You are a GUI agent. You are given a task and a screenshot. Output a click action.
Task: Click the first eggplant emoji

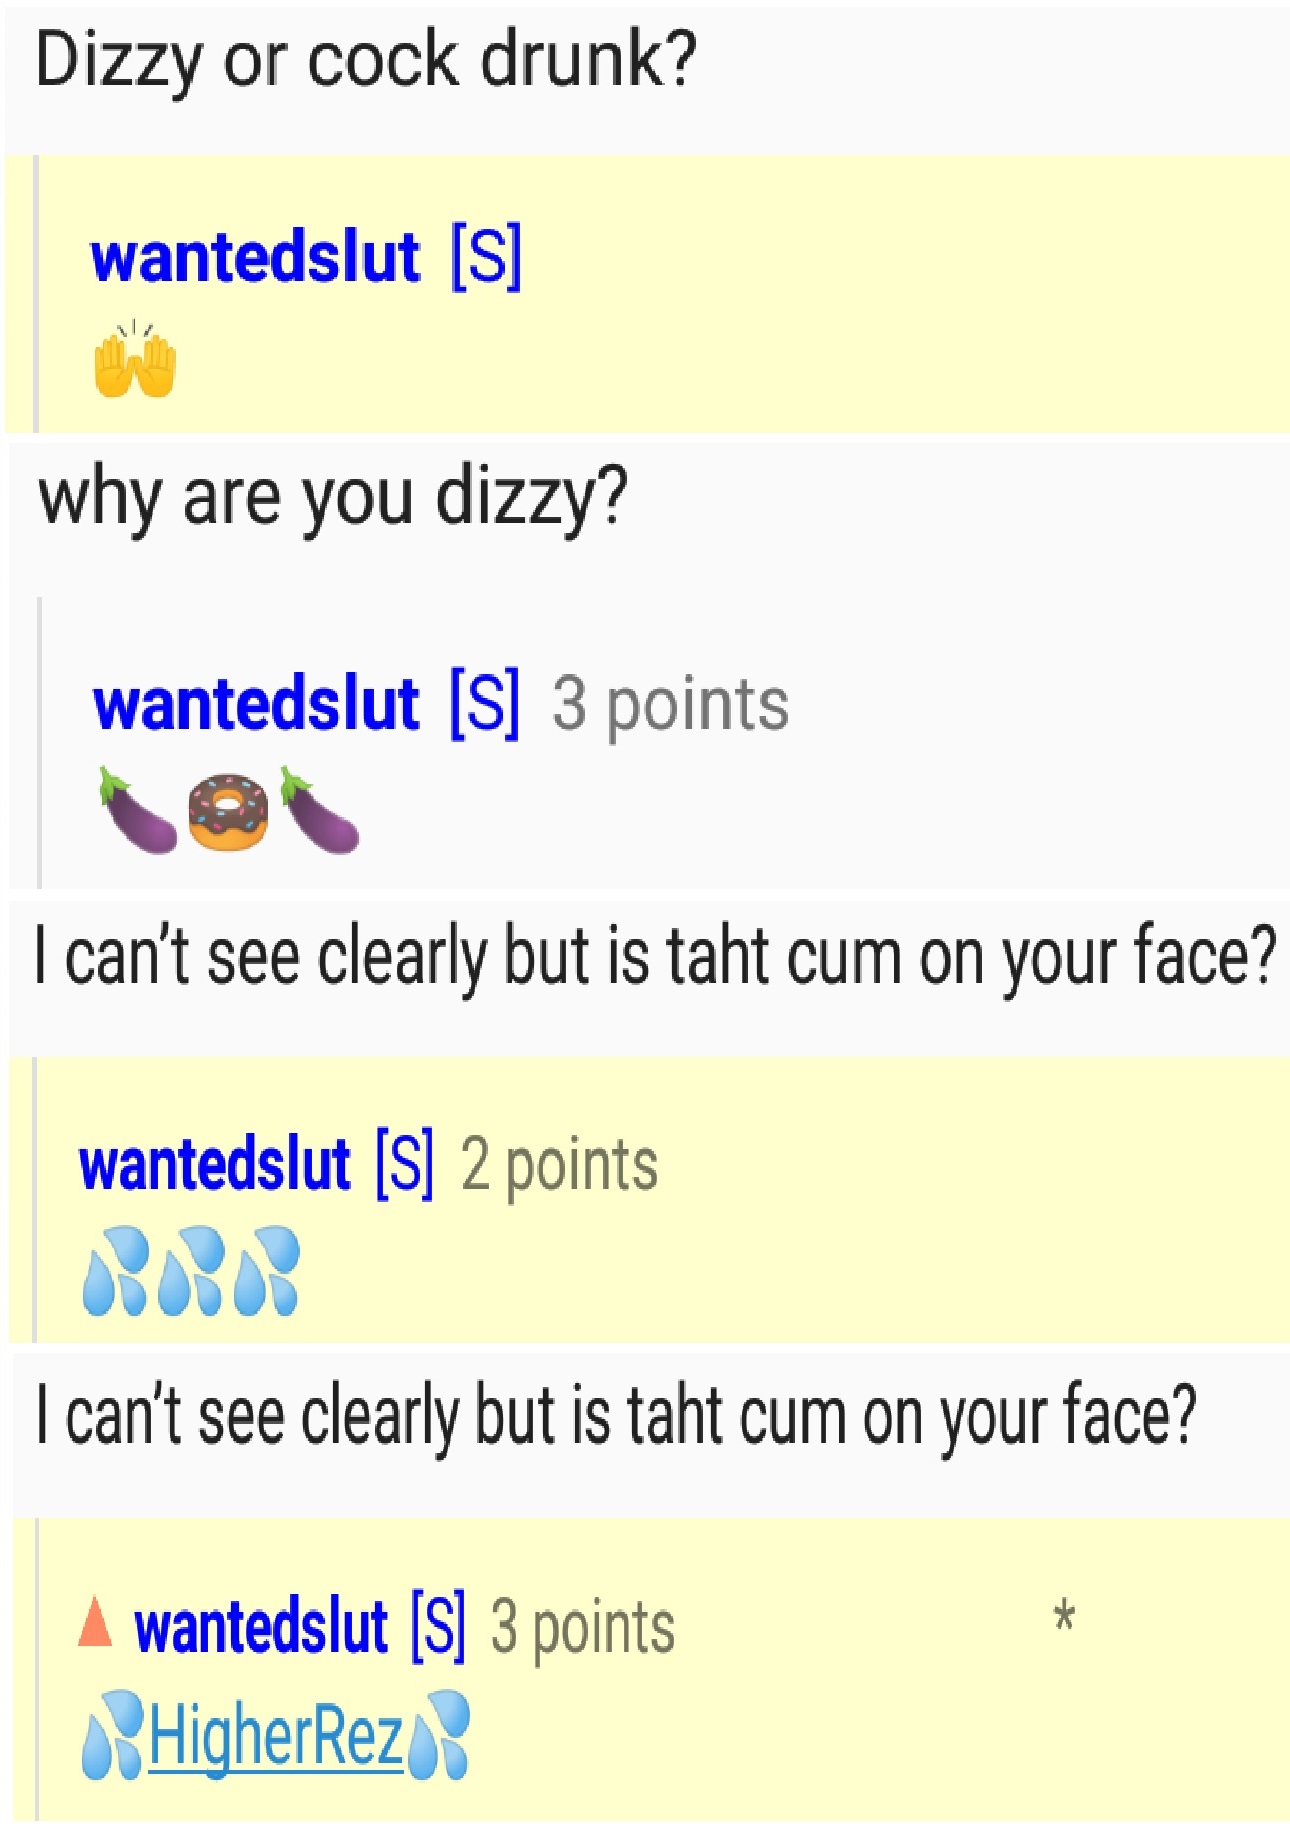(138, 809)
